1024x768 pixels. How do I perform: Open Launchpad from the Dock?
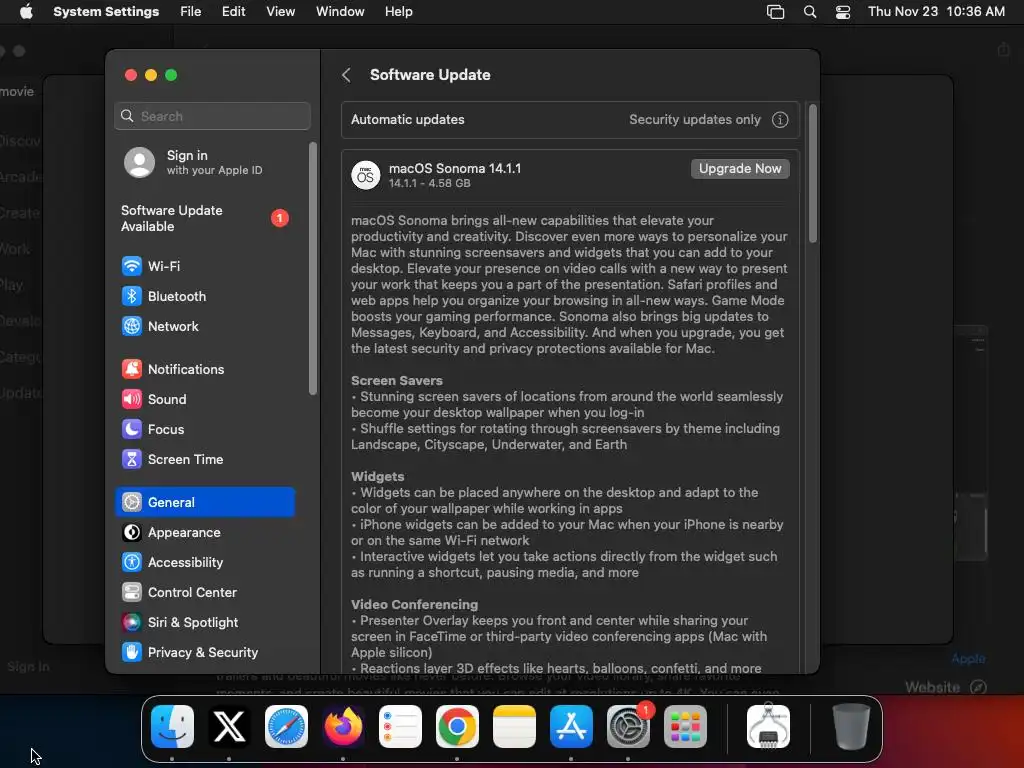pos(685,726)
